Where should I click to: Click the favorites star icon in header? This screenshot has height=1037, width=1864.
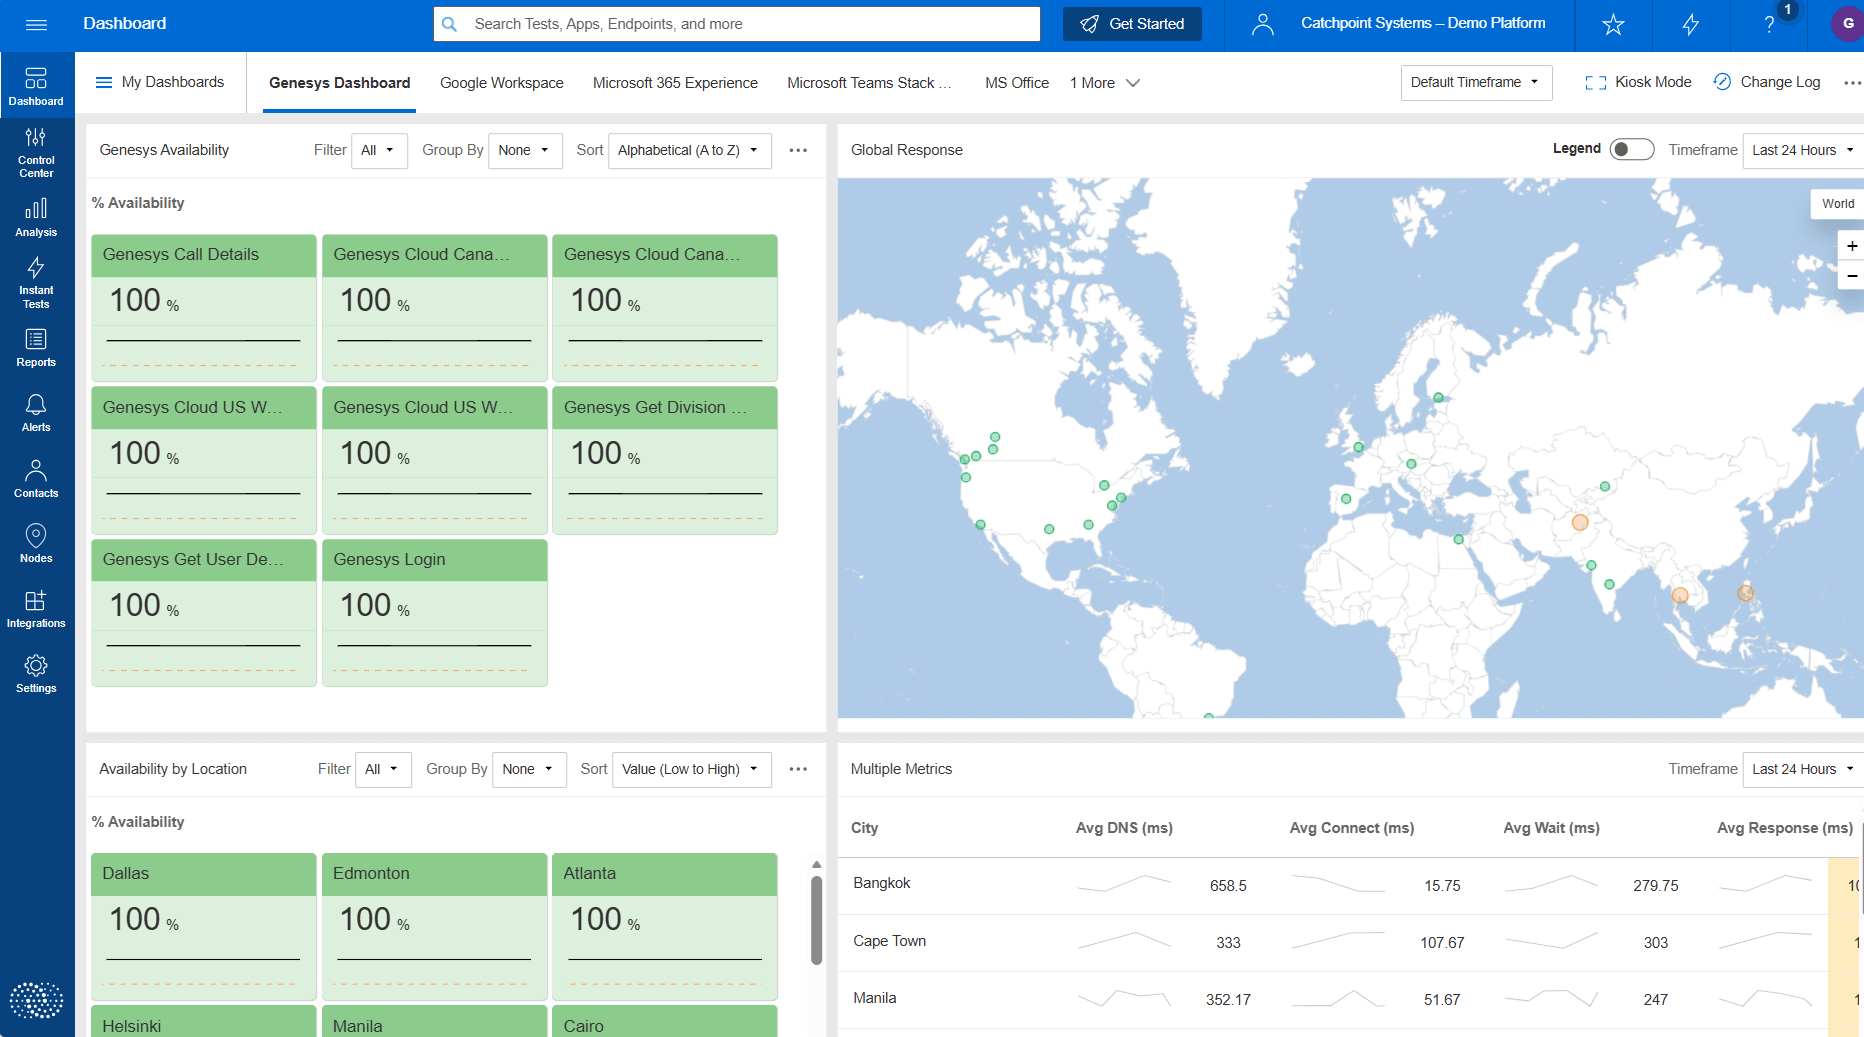click(x=1613, y=24)
